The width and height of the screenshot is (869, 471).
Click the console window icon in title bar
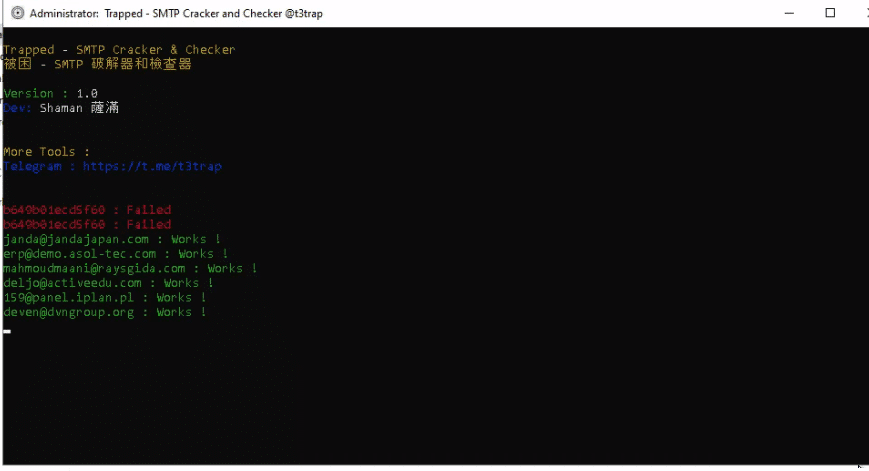point(18,13)
